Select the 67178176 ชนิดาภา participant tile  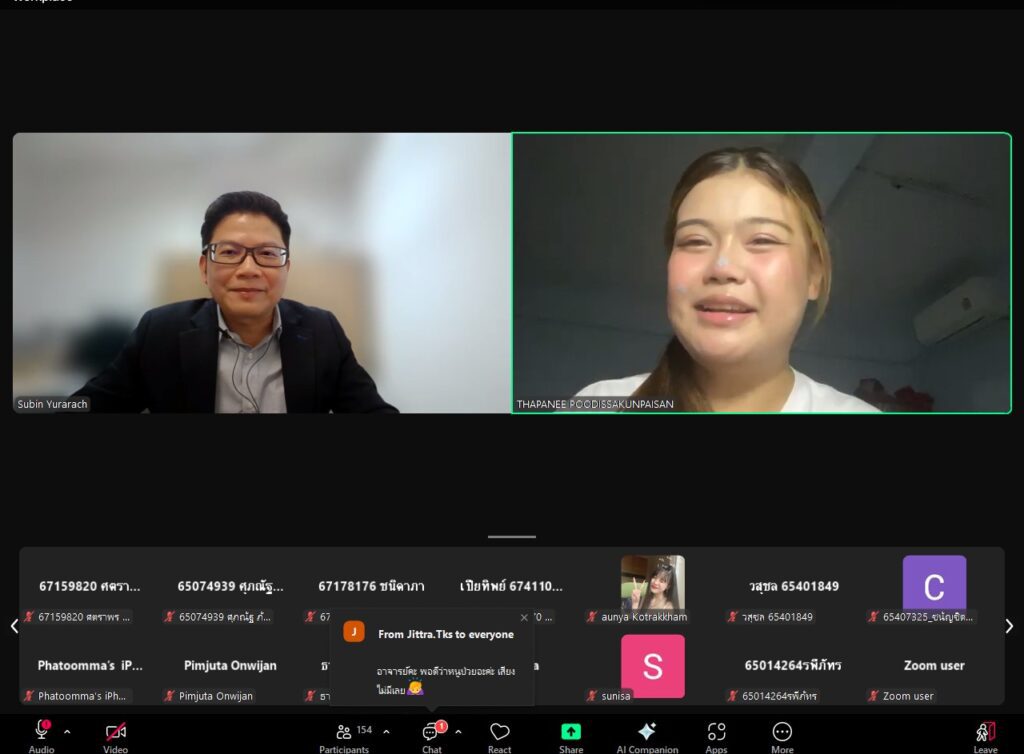click(x=371, y=586)
